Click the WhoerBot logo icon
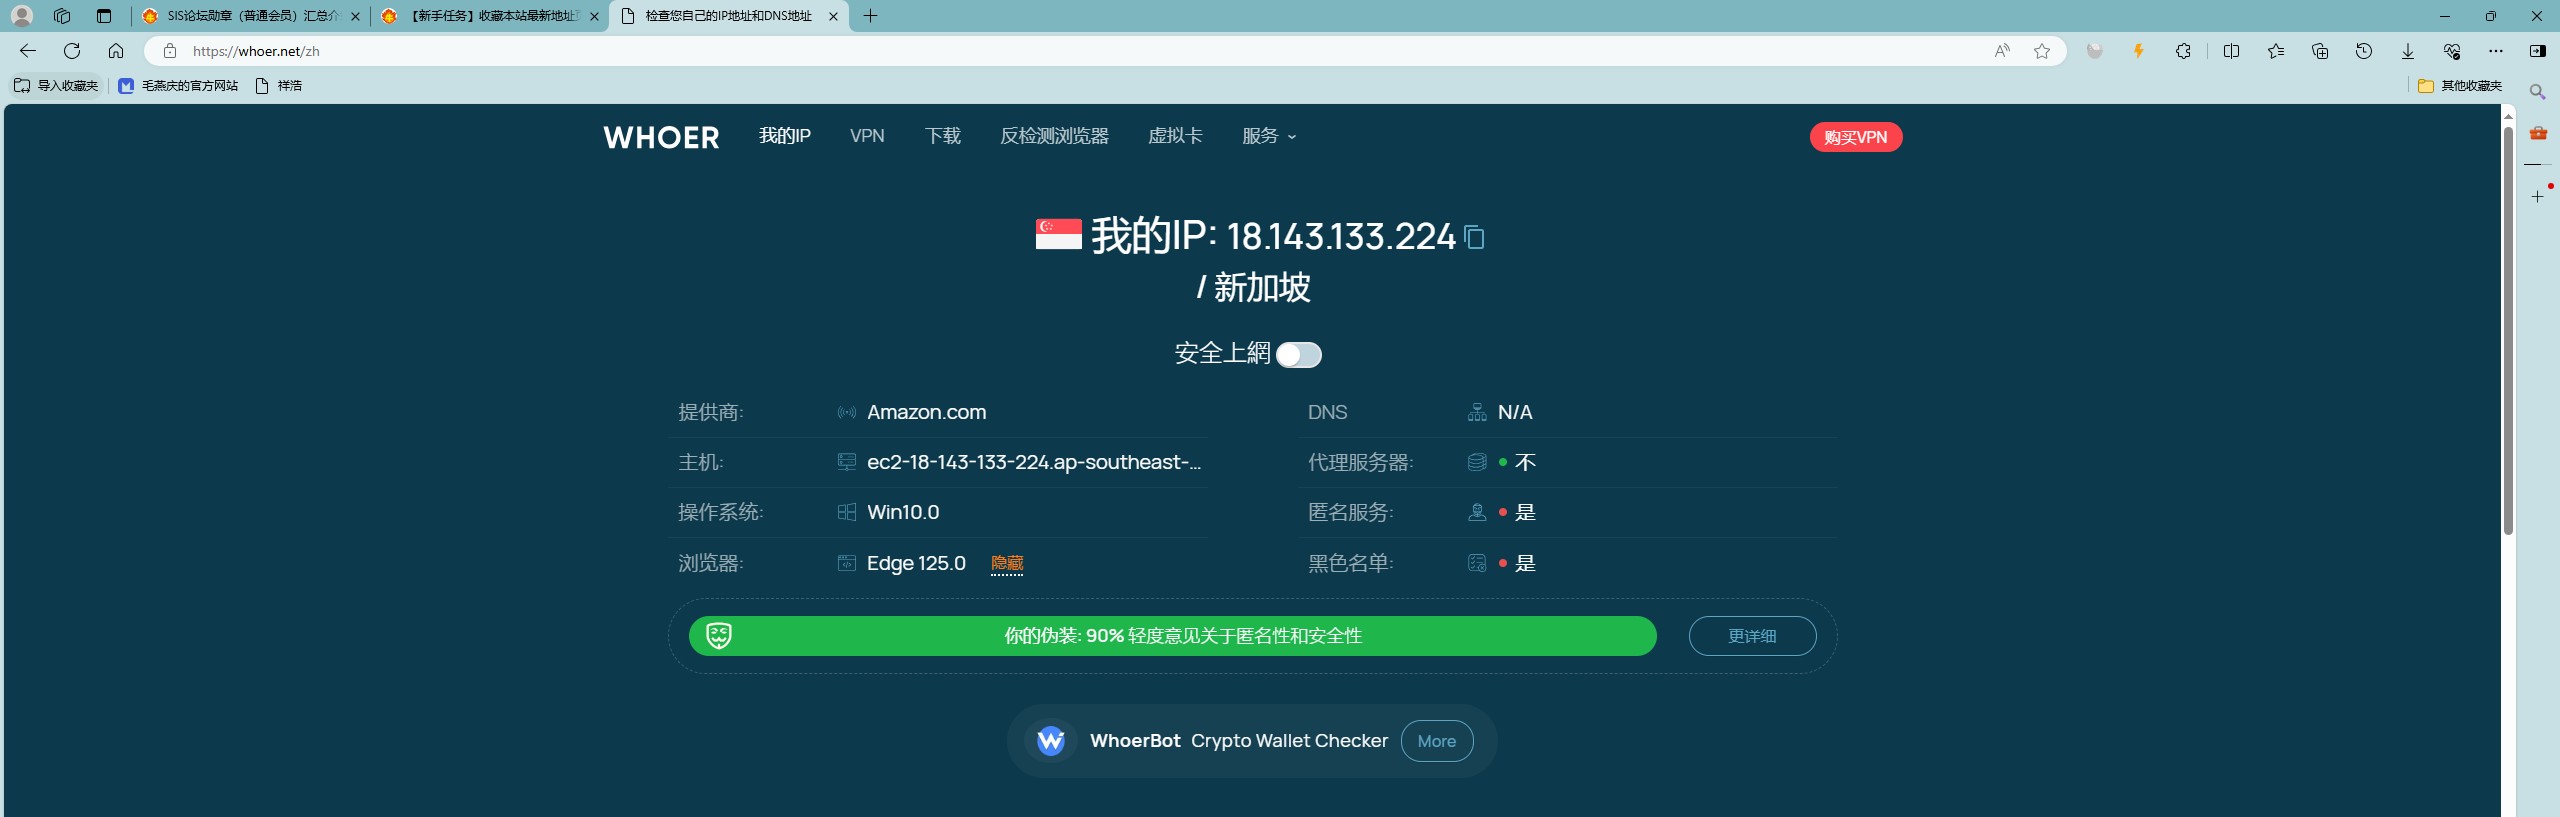The width and height of the screenshot is (2560, 817). [x=1050, y=741]
